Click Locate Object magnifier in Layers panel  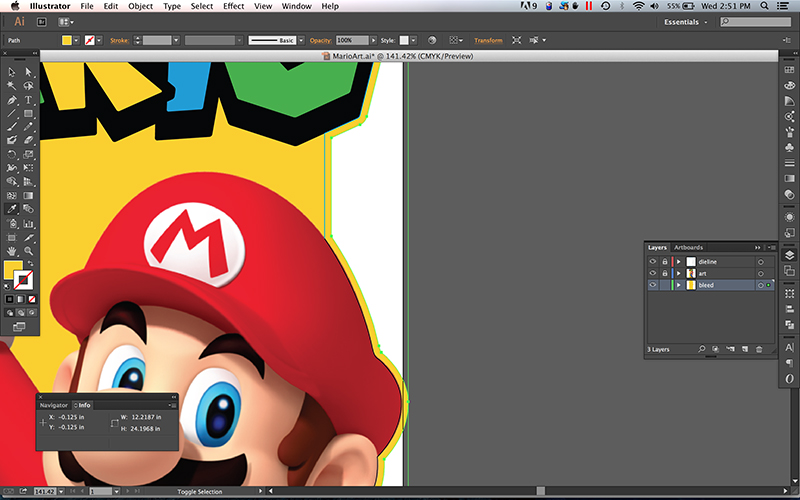click(702, 349)
